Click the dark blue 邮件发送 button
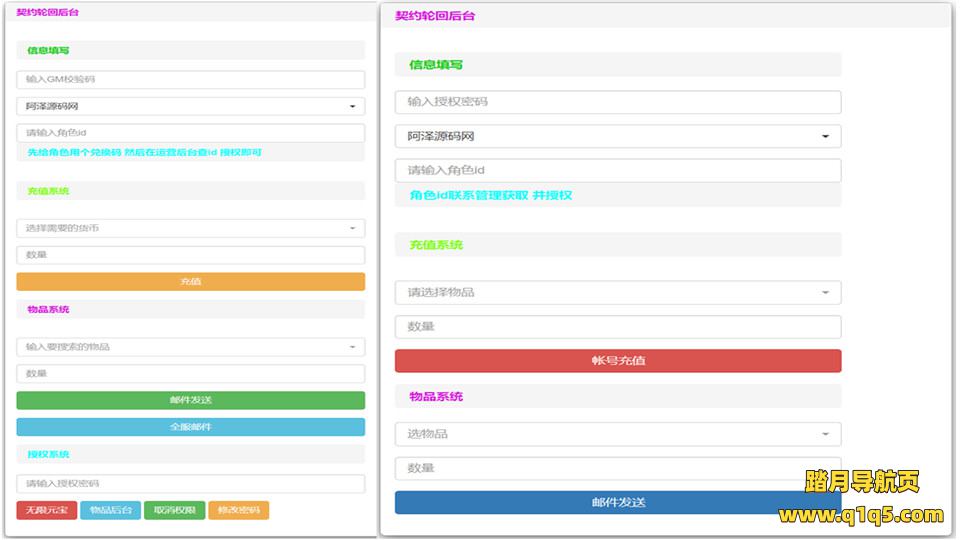This screenshot has height=540, width=960. tap(617, 502)
